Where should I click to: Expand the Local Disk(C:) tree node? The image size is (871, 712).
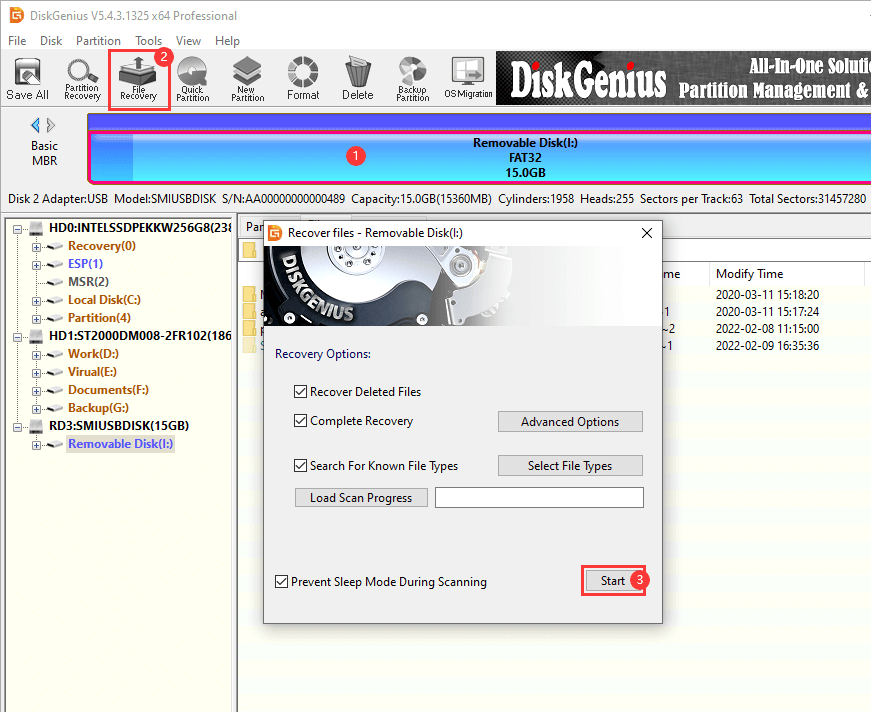click(37, 300)
